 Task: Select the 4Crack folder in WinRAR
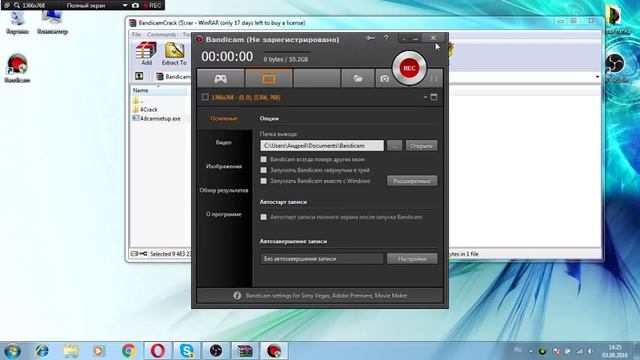[x=145, y=109]
